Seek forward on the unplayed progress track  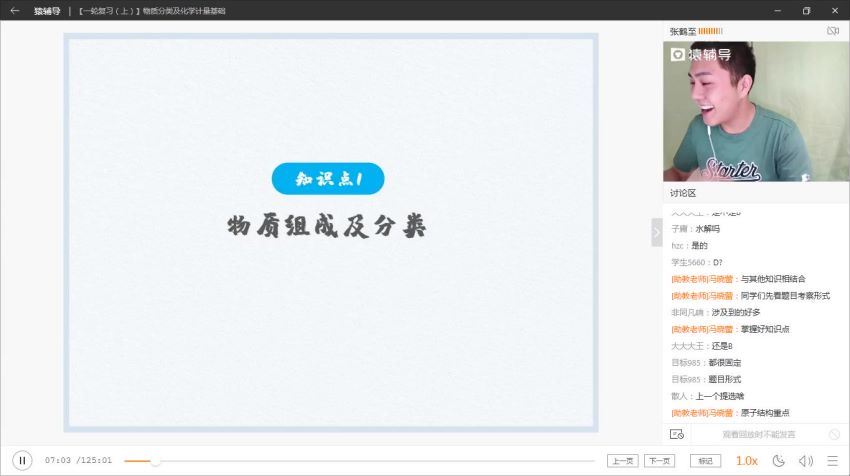coord(378,461)
